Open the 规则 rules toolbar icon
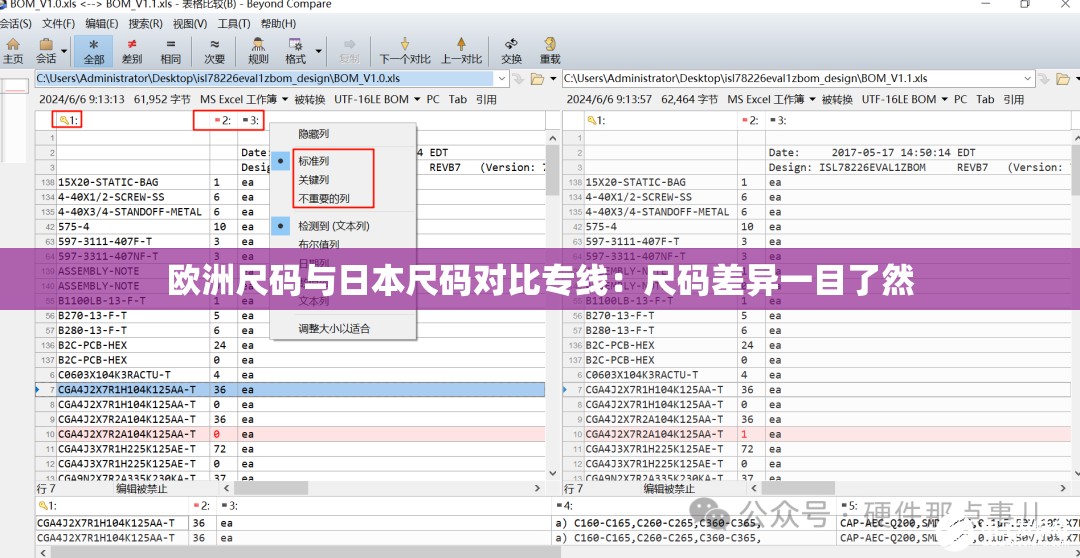This screenshot has height=558, width=1080. (x=258, y=51)
